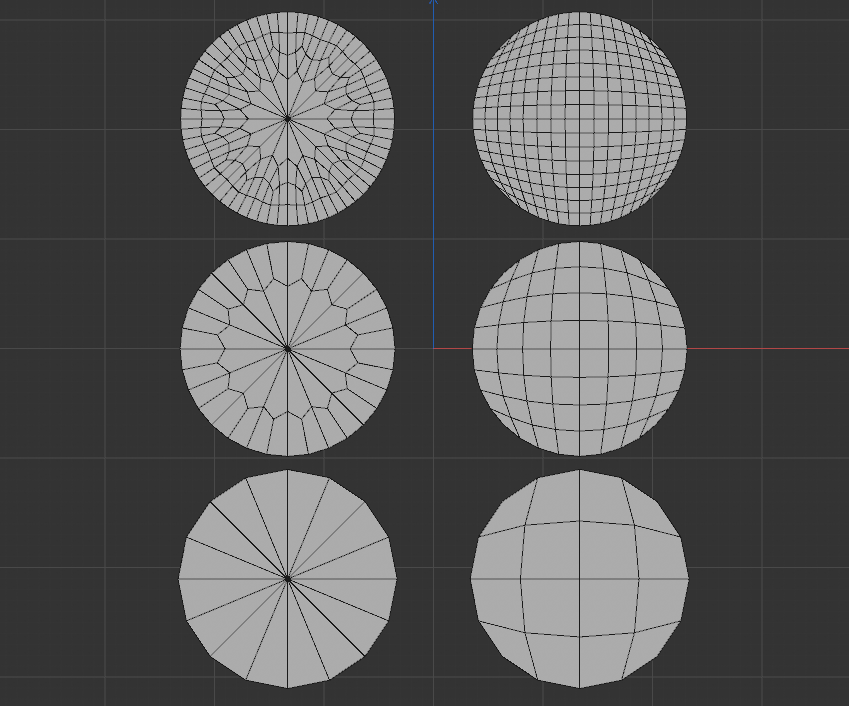Screen dimensions: 849x706
Task: Select the medium-density radial sphere in the left column
Action: click(x=288, y=349)
